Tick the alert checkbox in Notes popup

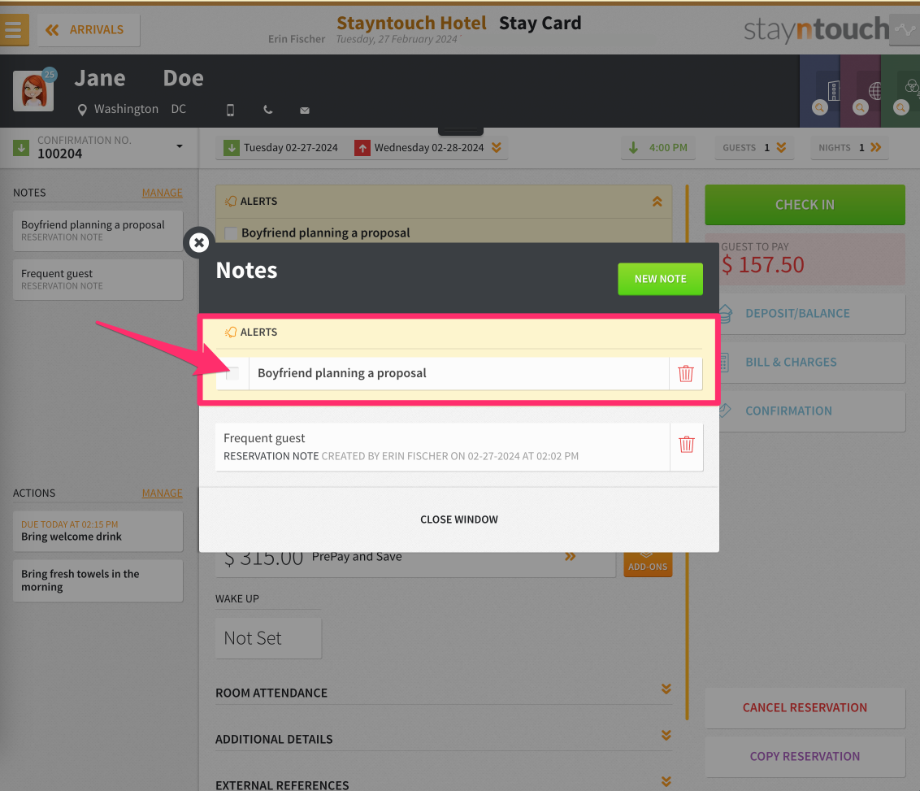coord(232,373)
